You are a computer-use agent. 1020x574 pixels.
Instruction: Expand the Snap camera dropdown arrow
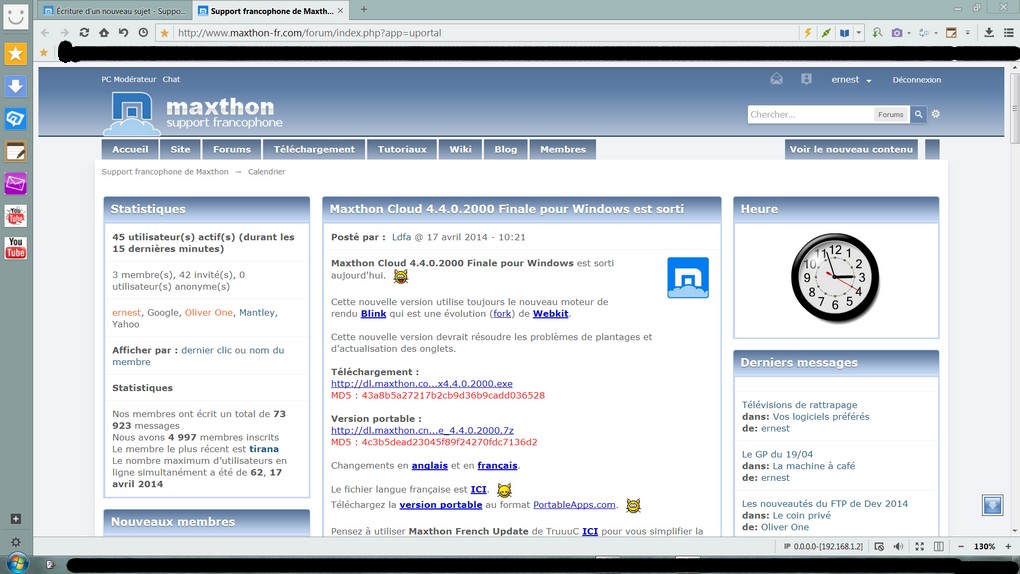click(x=909, y=33)
